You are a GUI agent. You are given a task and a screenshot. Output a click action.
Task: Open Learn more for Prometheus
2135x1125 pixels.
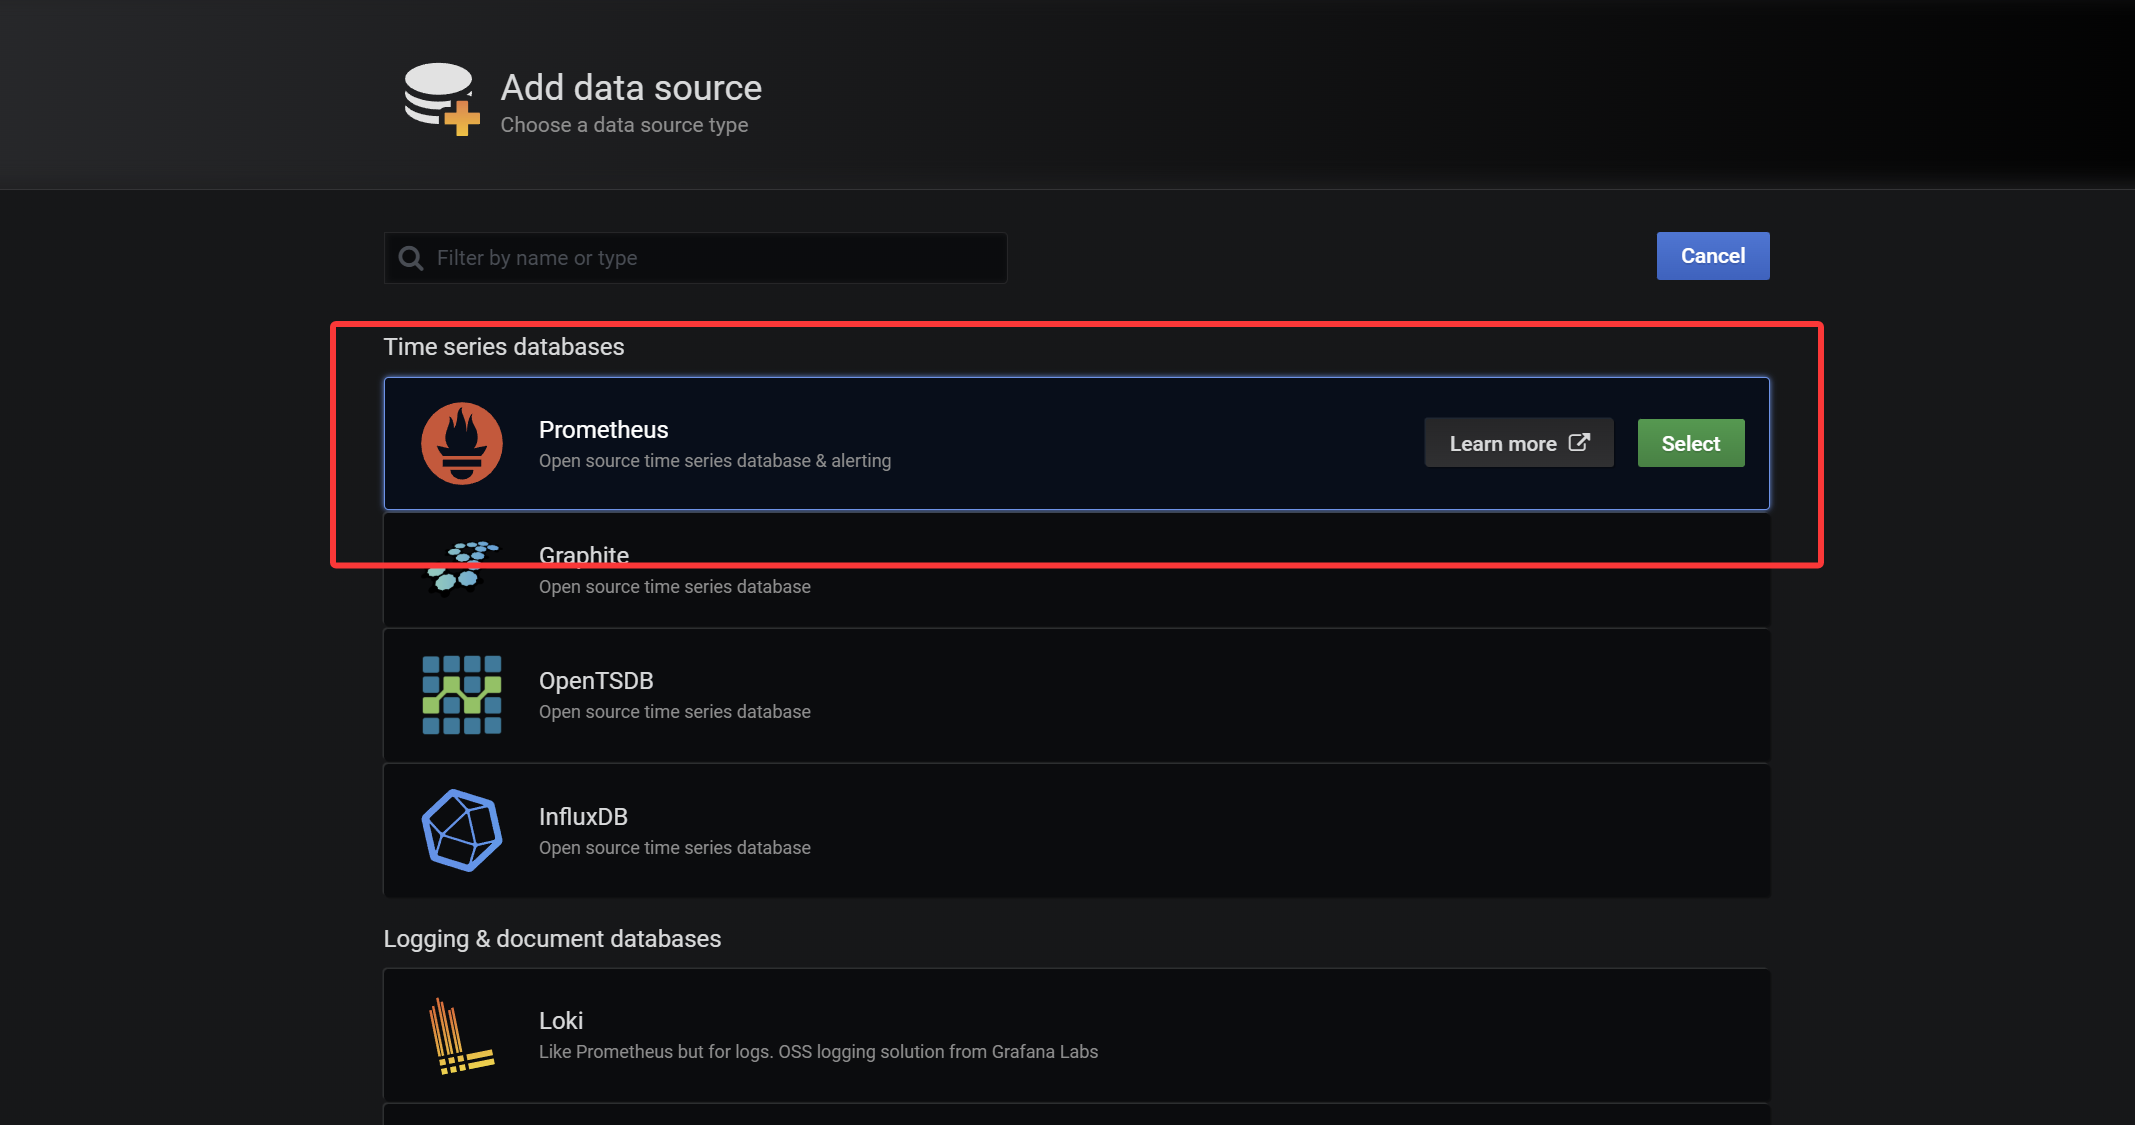(1519, 443)
